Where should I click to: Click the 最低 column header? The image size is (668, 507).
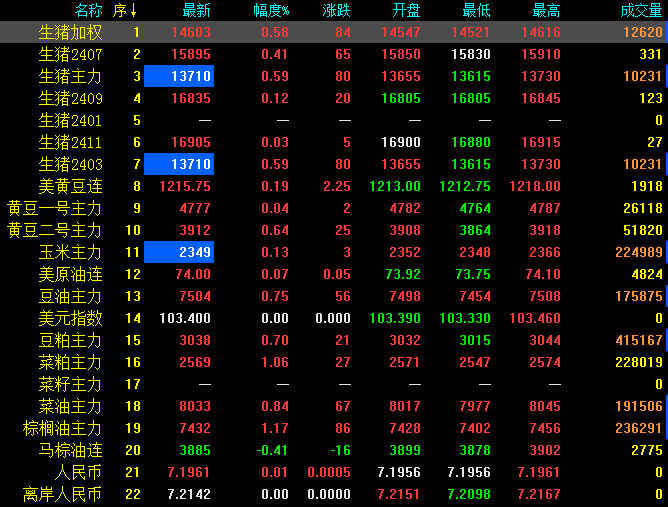pos(476,11)
